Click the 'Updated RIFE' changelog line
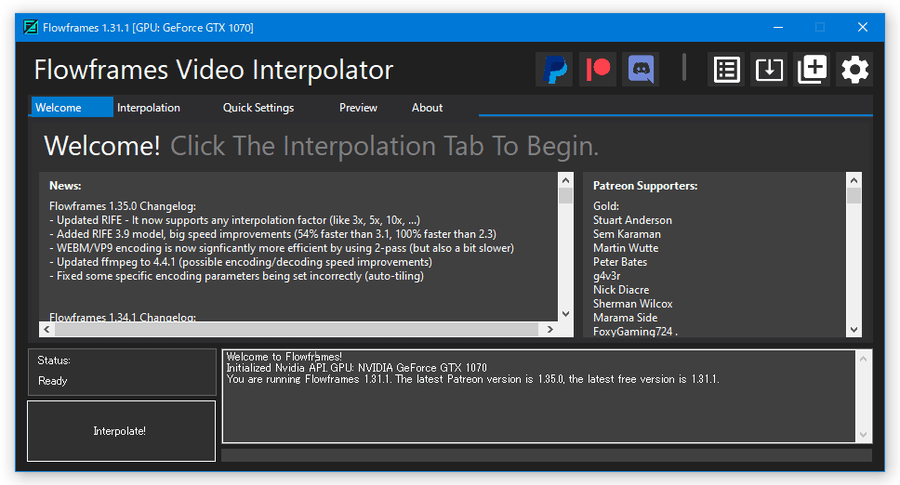The width and height of the screenshot is (900, 485). [235, 220]
